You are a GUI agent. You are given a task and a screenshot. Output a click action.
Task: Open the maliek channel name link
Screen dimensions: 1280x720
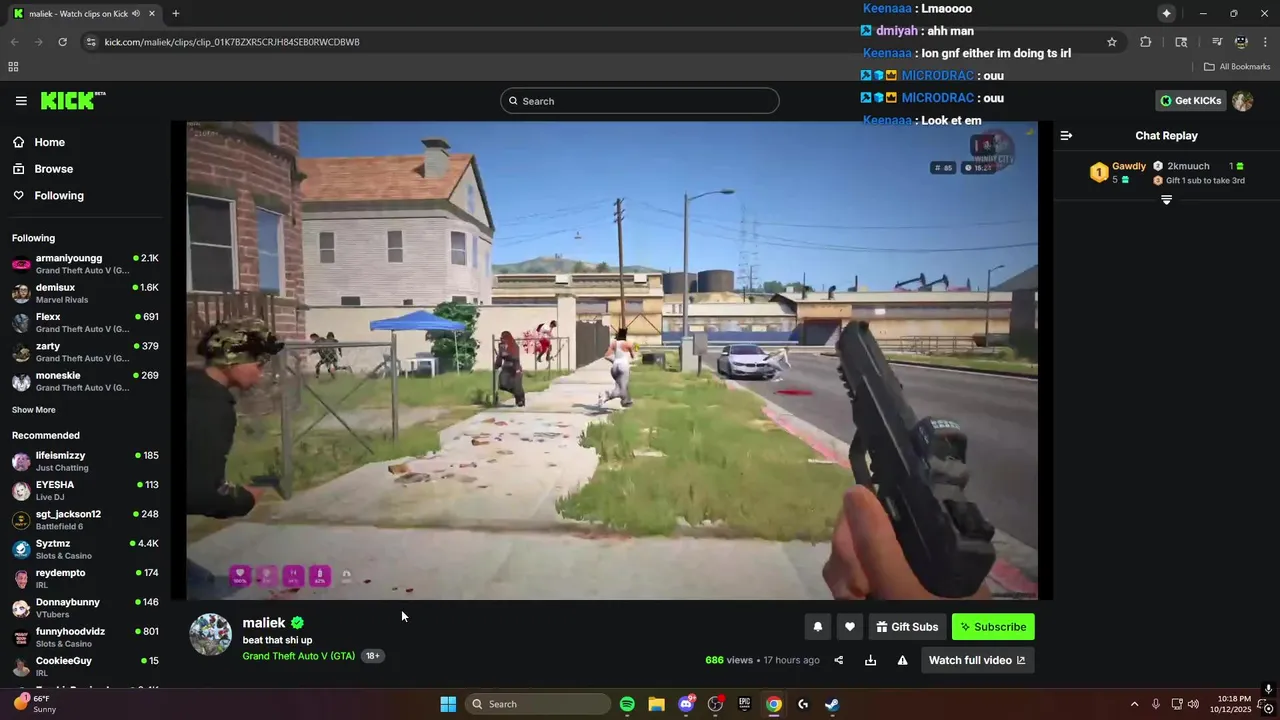point(264,622)
